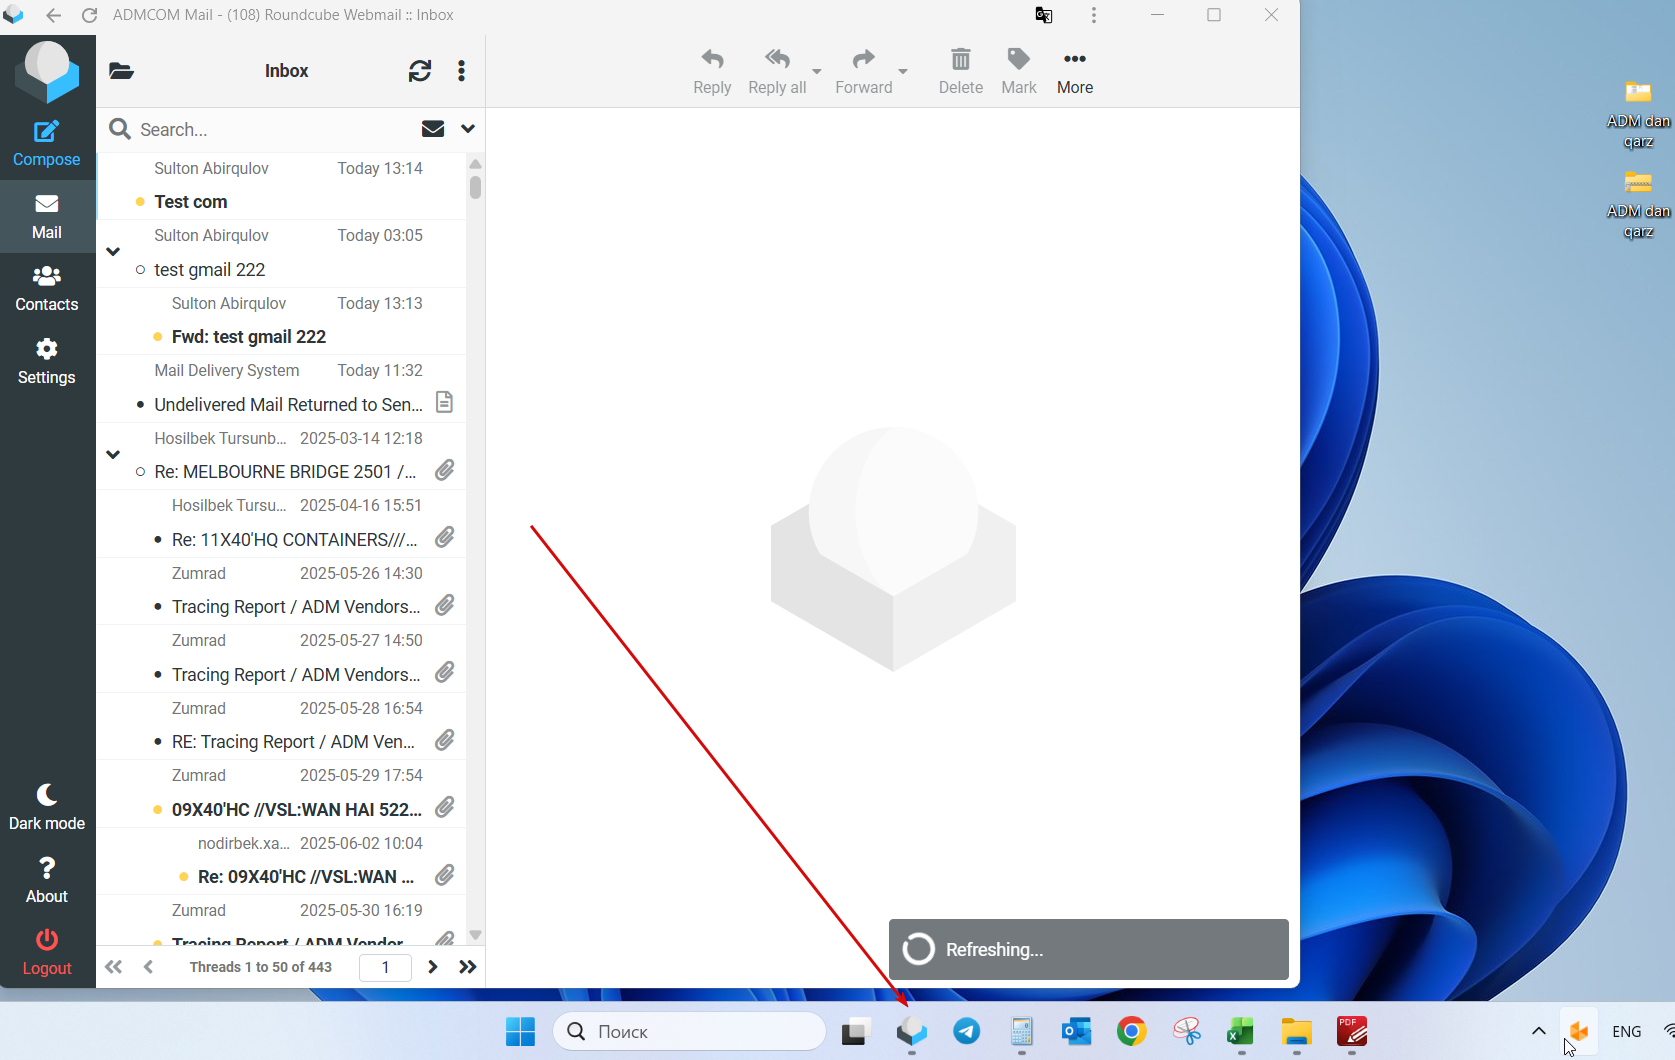Image resolution: width=1675 pixels, height=1060 pixels.
Task: Click the message list scrollbar thumb
Action: point(476,187)
